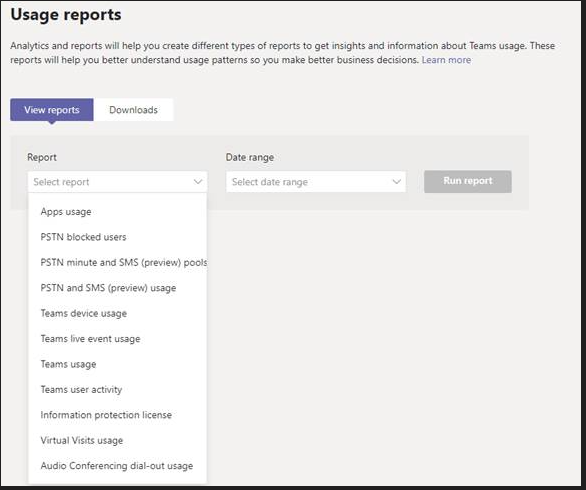Viewport: 586px width, 490px height.
Task: Click the Run report button
Action: tap(468, 182)
